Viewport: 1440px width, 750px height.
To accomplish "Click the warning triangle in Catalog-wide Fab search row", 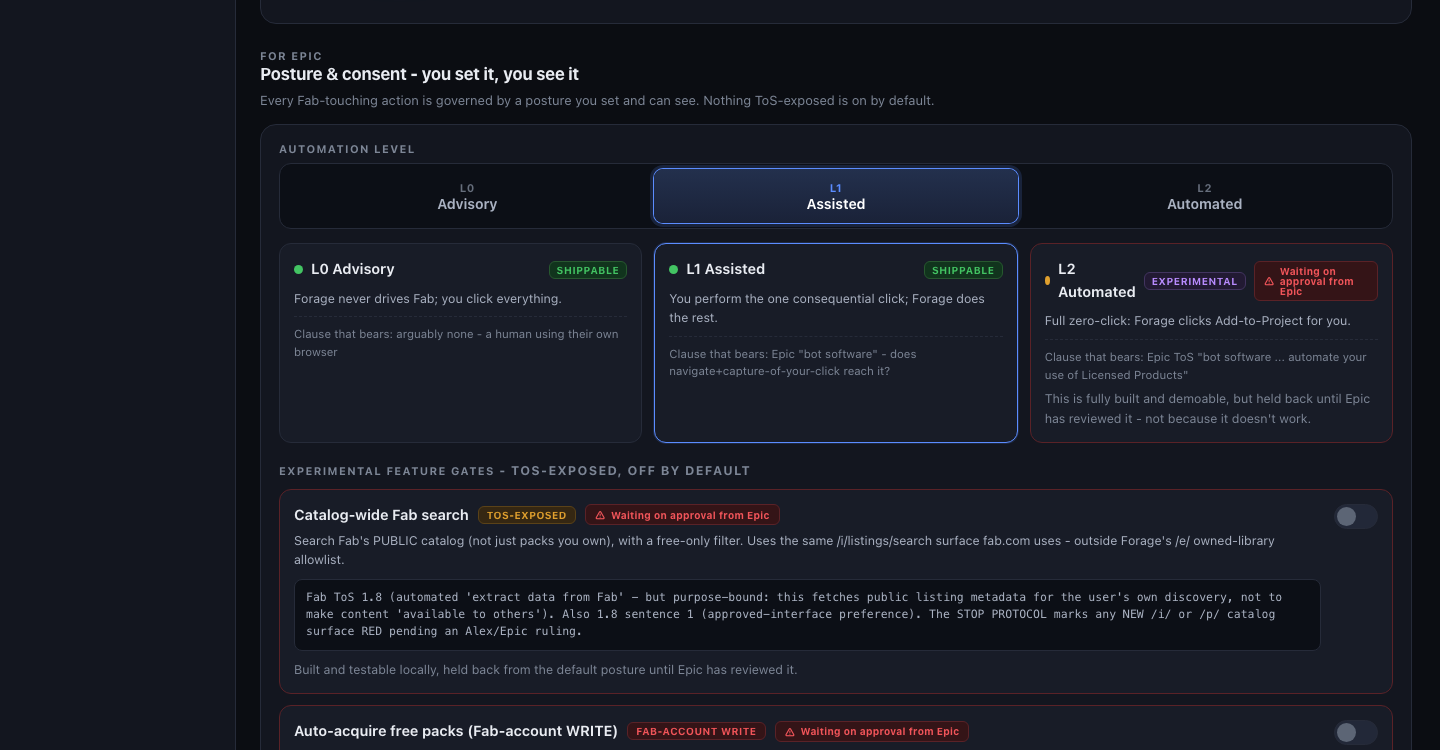I will (600, 516).
